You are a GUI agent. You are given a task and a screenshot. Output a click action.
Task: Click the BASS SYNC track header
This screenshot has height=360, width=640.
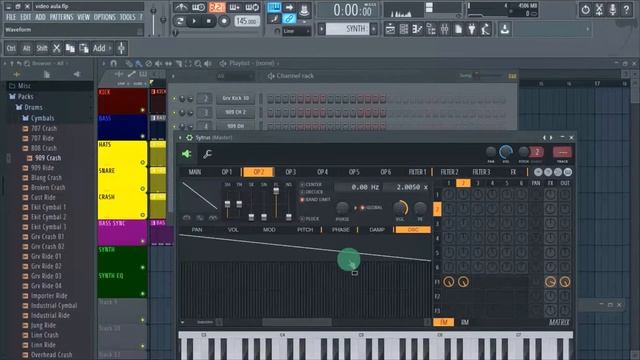click(x=122, y=233)
